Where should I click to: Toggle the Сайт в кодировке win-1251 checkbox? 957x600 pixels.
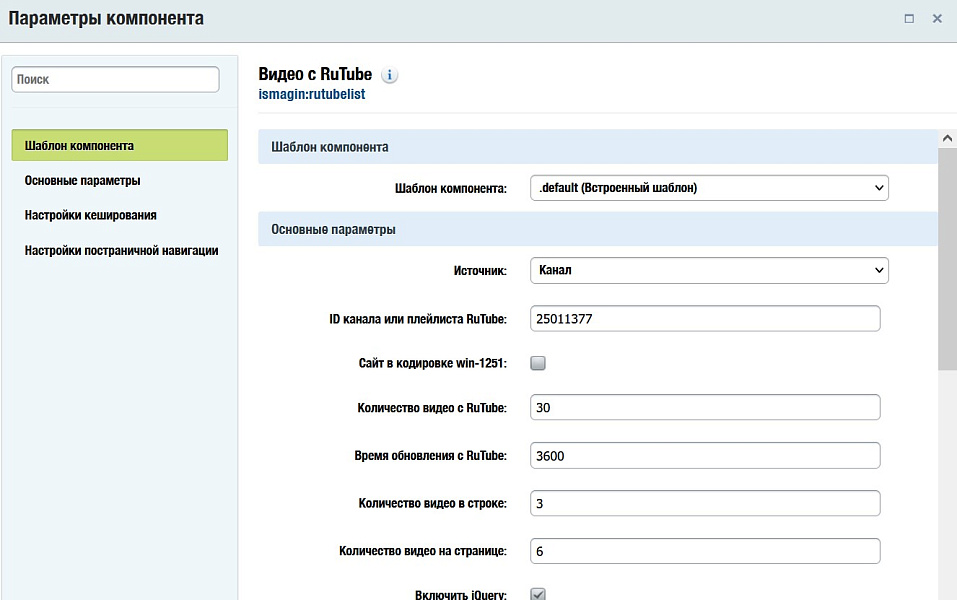pos(538,363)
